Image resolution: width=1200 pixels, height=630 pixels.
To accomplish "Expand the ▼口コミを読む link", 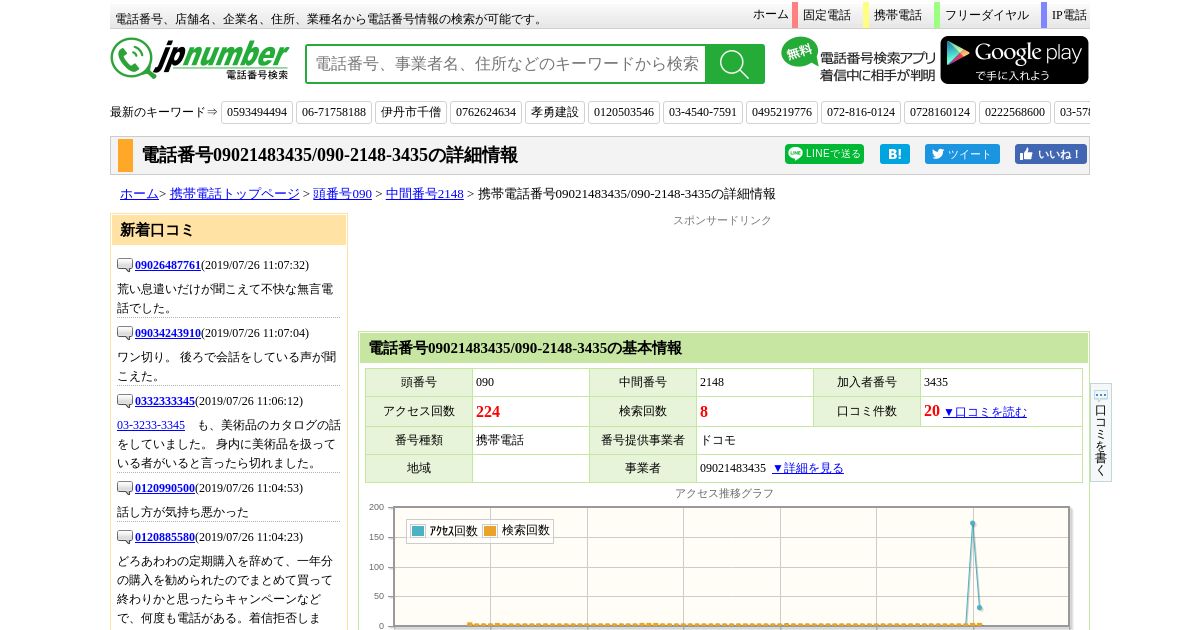I will click(x=984, y=412).
